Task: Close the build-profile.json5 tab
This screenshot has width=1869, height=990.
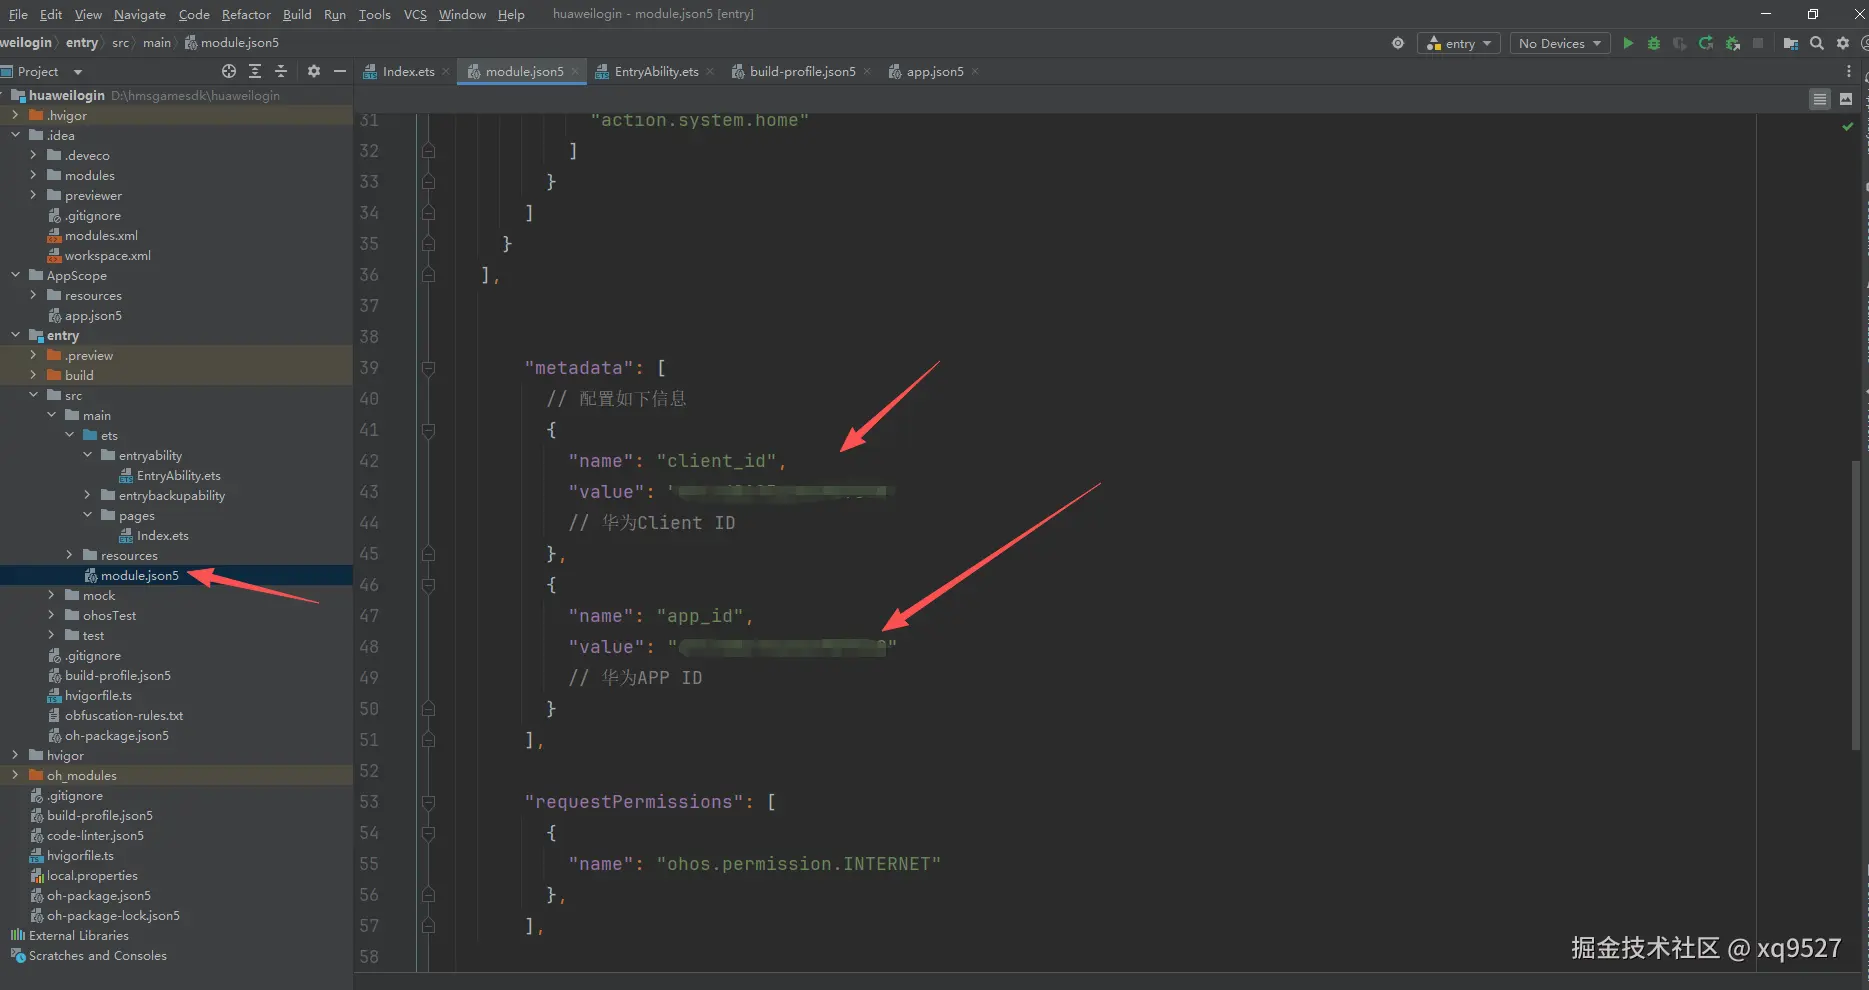Action: click(x=867, y=71)
